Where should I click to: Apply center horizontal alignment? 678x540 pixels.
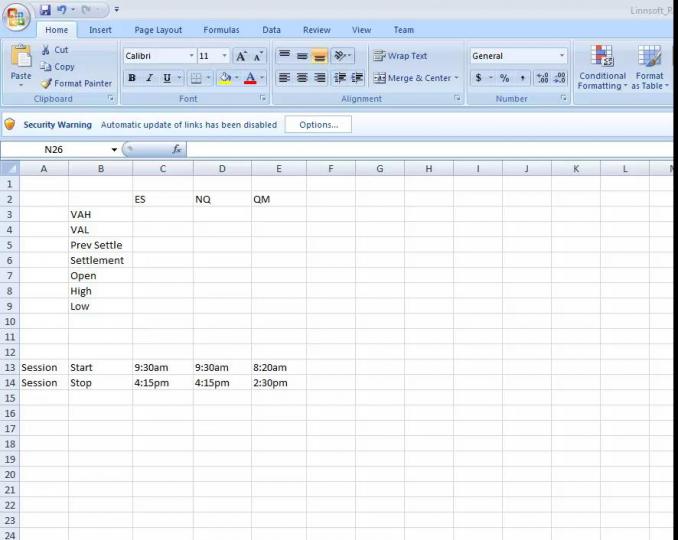pos(302,78)
